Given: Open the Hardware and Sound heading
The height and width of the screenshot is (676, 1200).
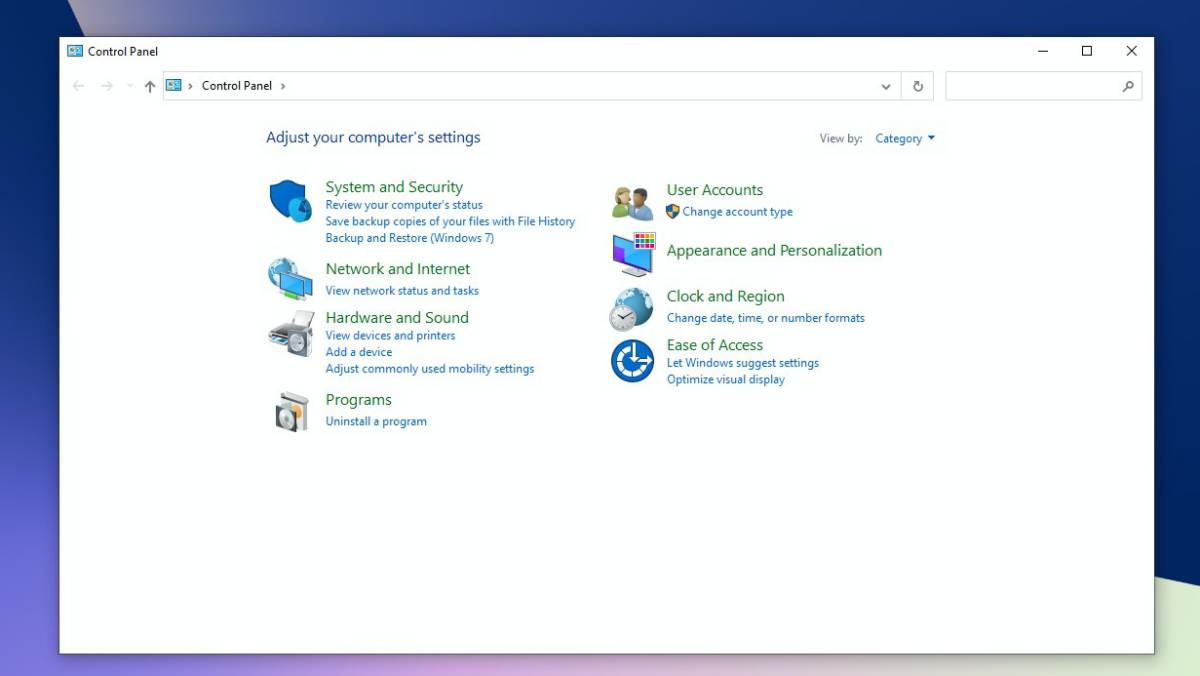Looking at the screenshot, I should [397, 318].
